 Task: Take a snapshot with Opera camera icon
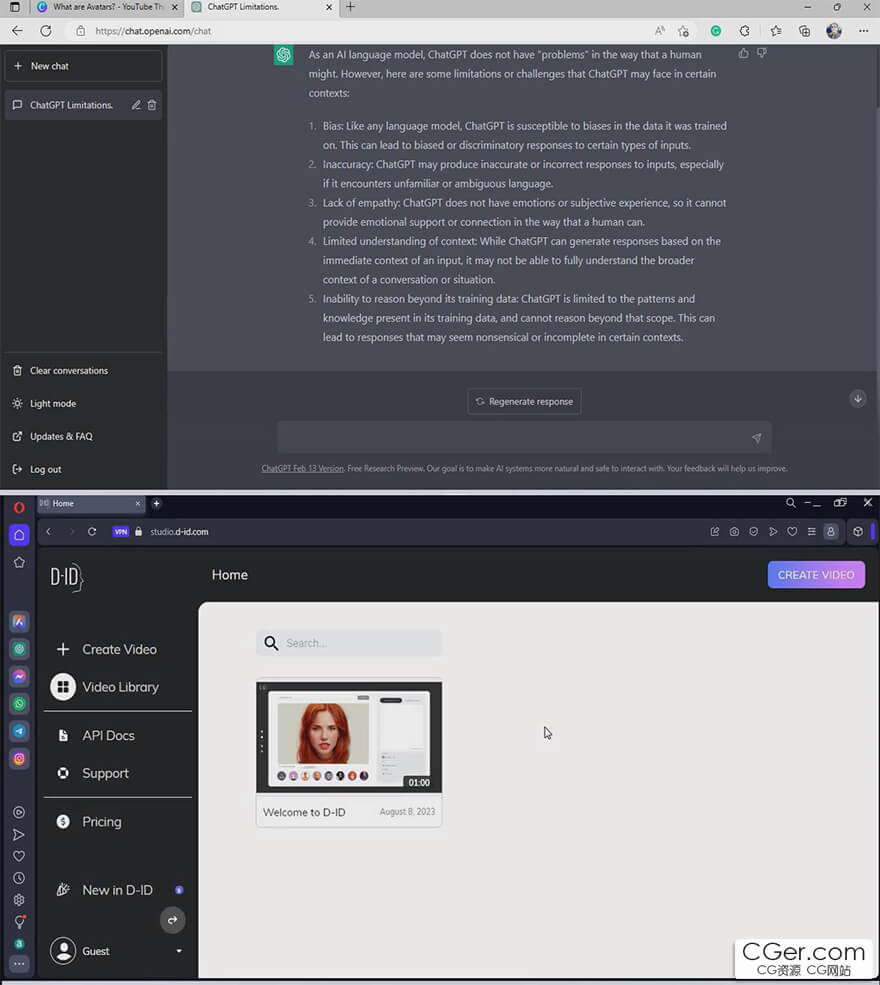(734, 531)
